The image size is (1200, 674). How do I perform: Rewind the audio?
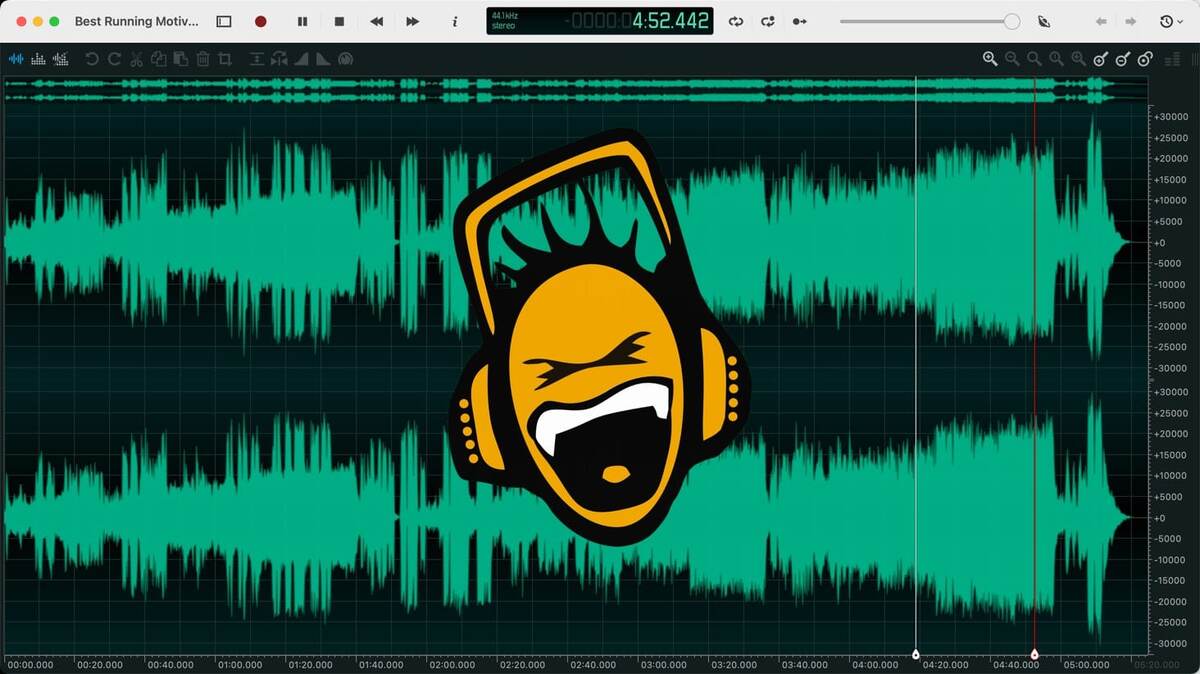[x=377, y=21]
